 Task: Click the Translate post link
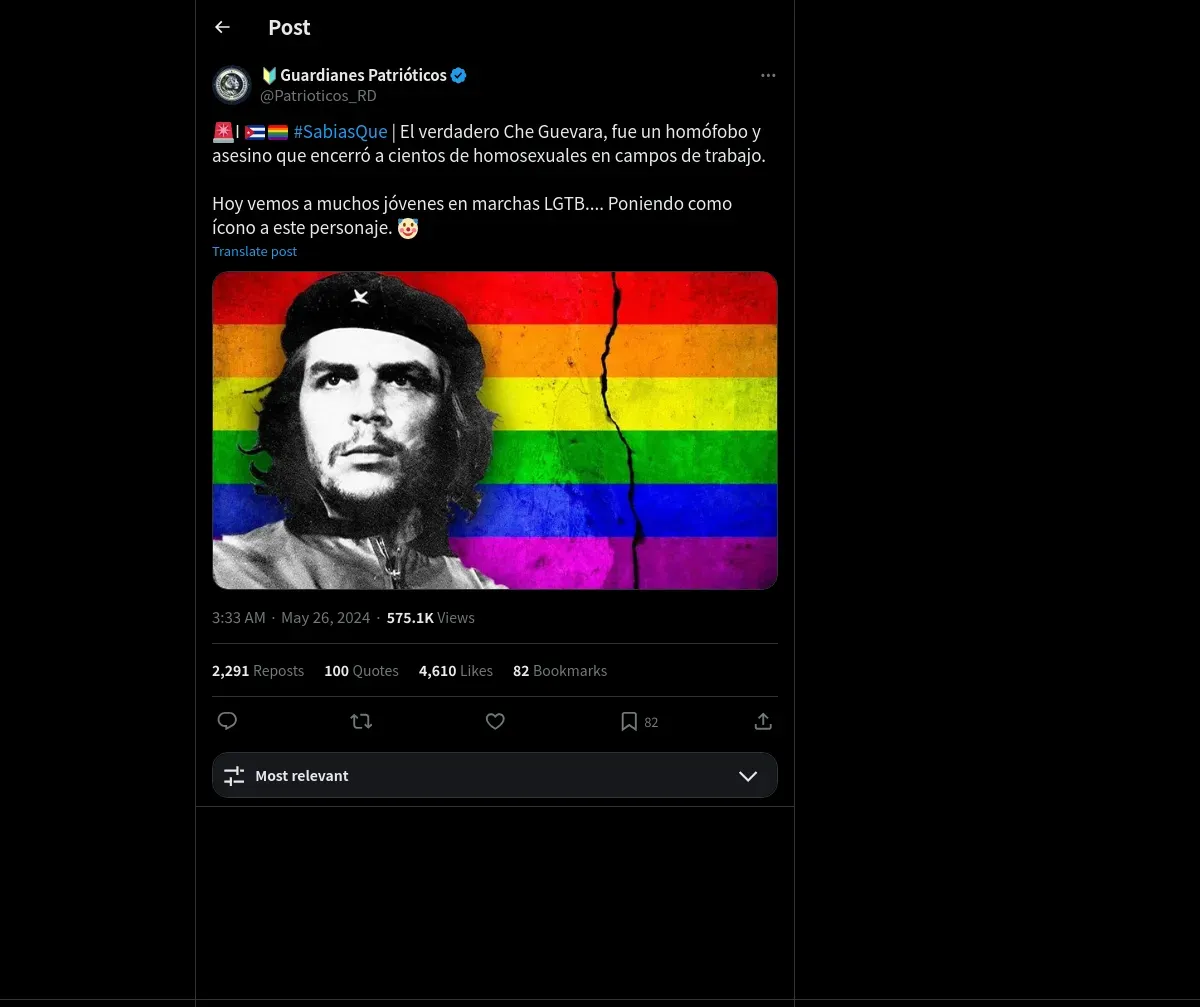[254, 252]
